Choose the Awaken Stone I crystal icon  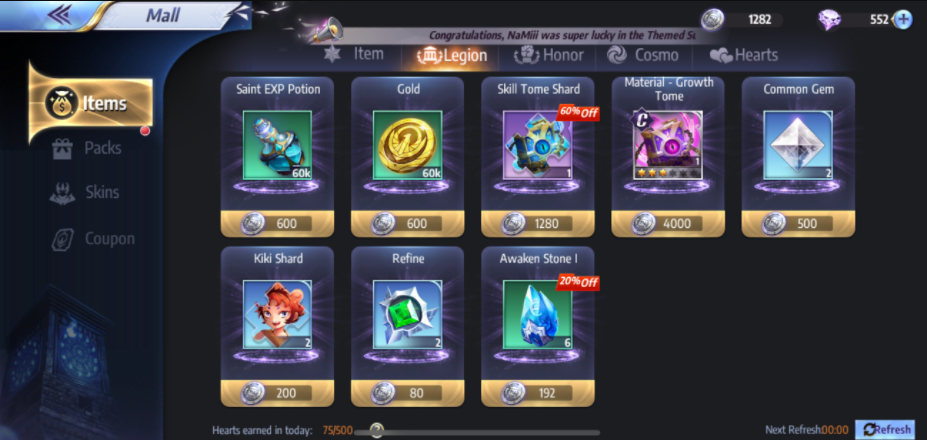pos(537,315)
